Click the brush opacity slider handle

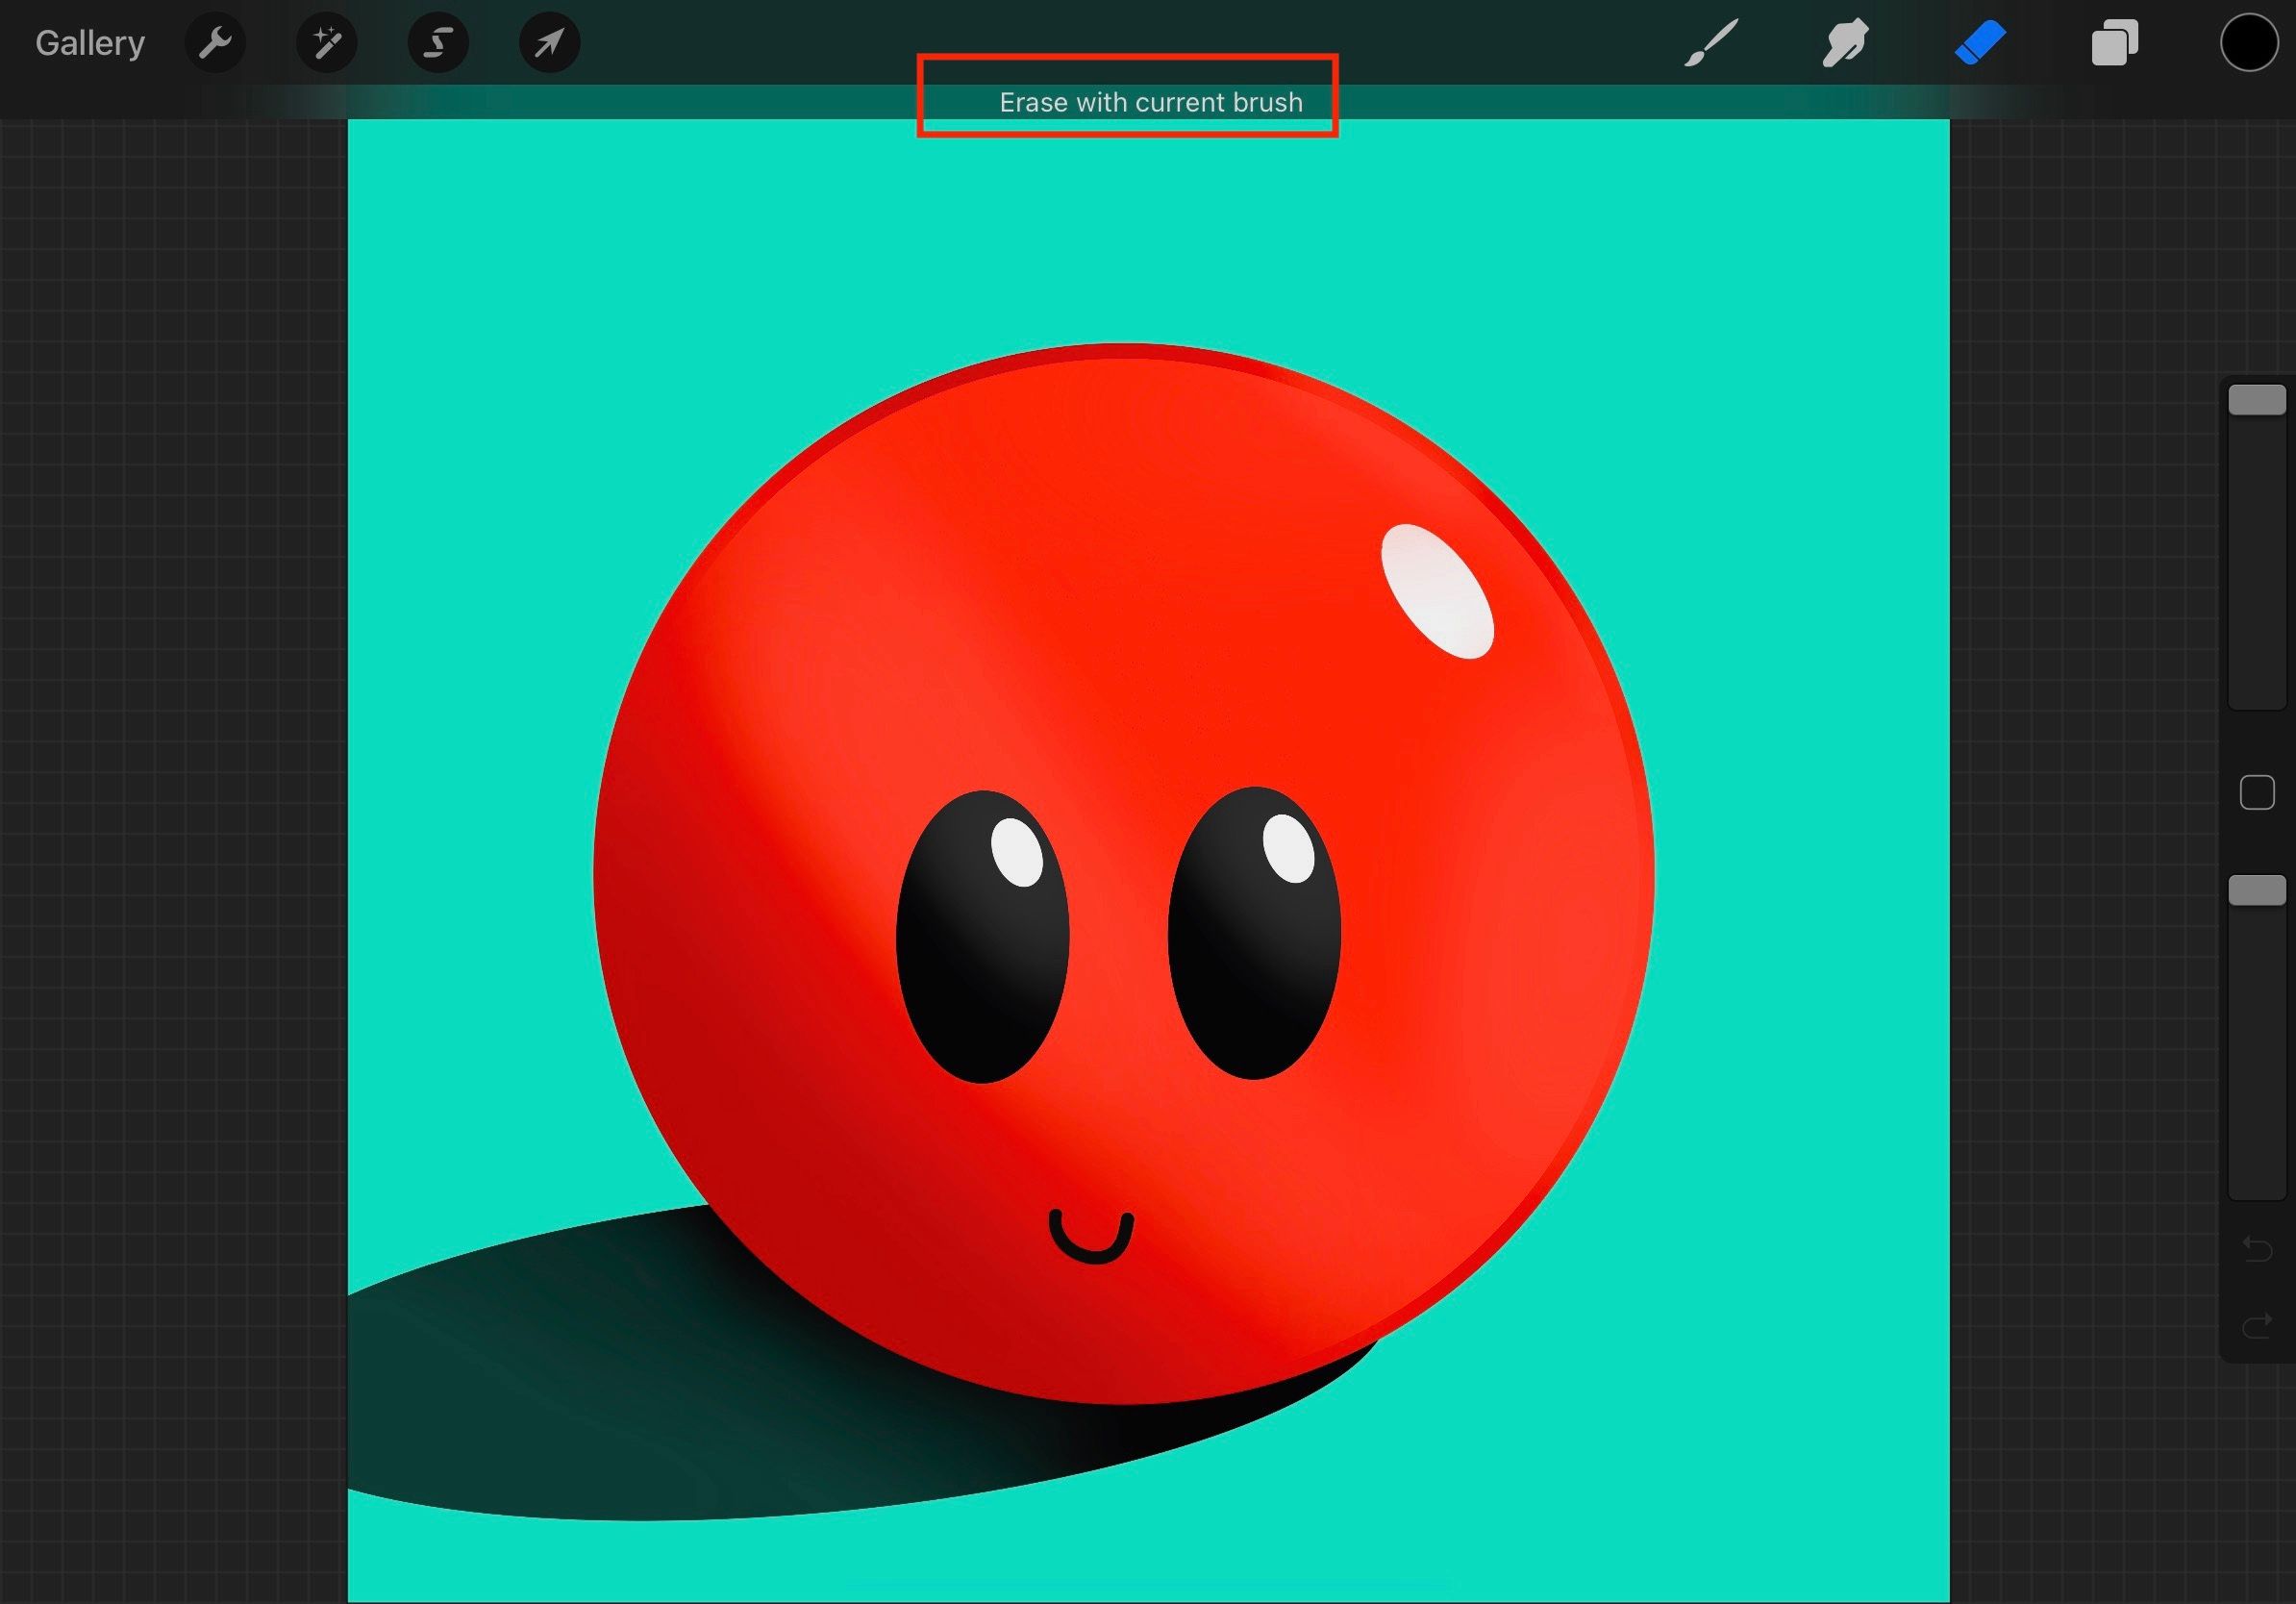[2257, 890]
